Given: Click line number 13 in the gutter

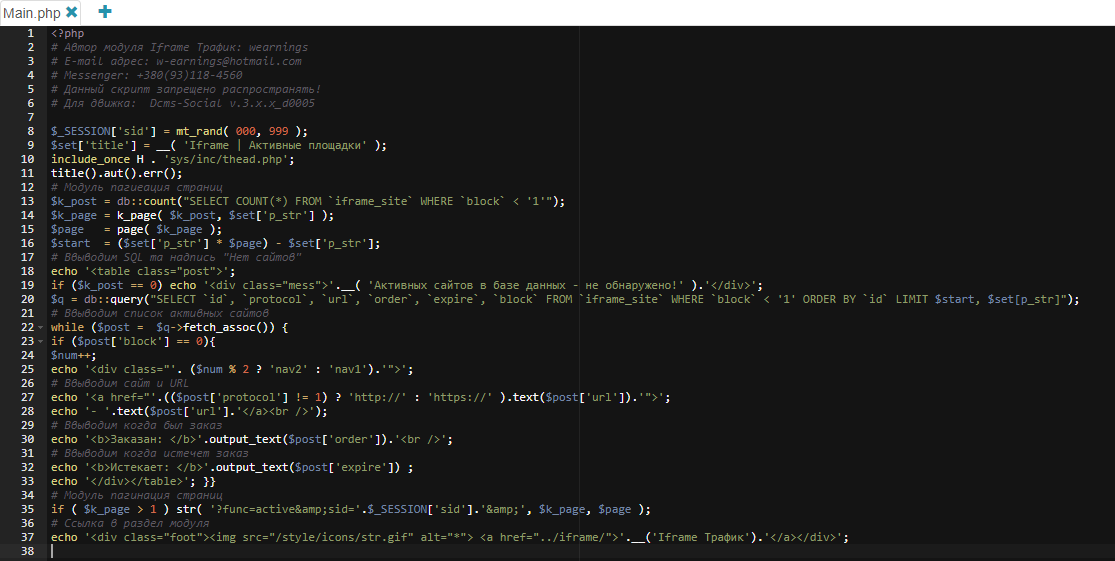Looking at the screenshot, I should tap(27, 201).
